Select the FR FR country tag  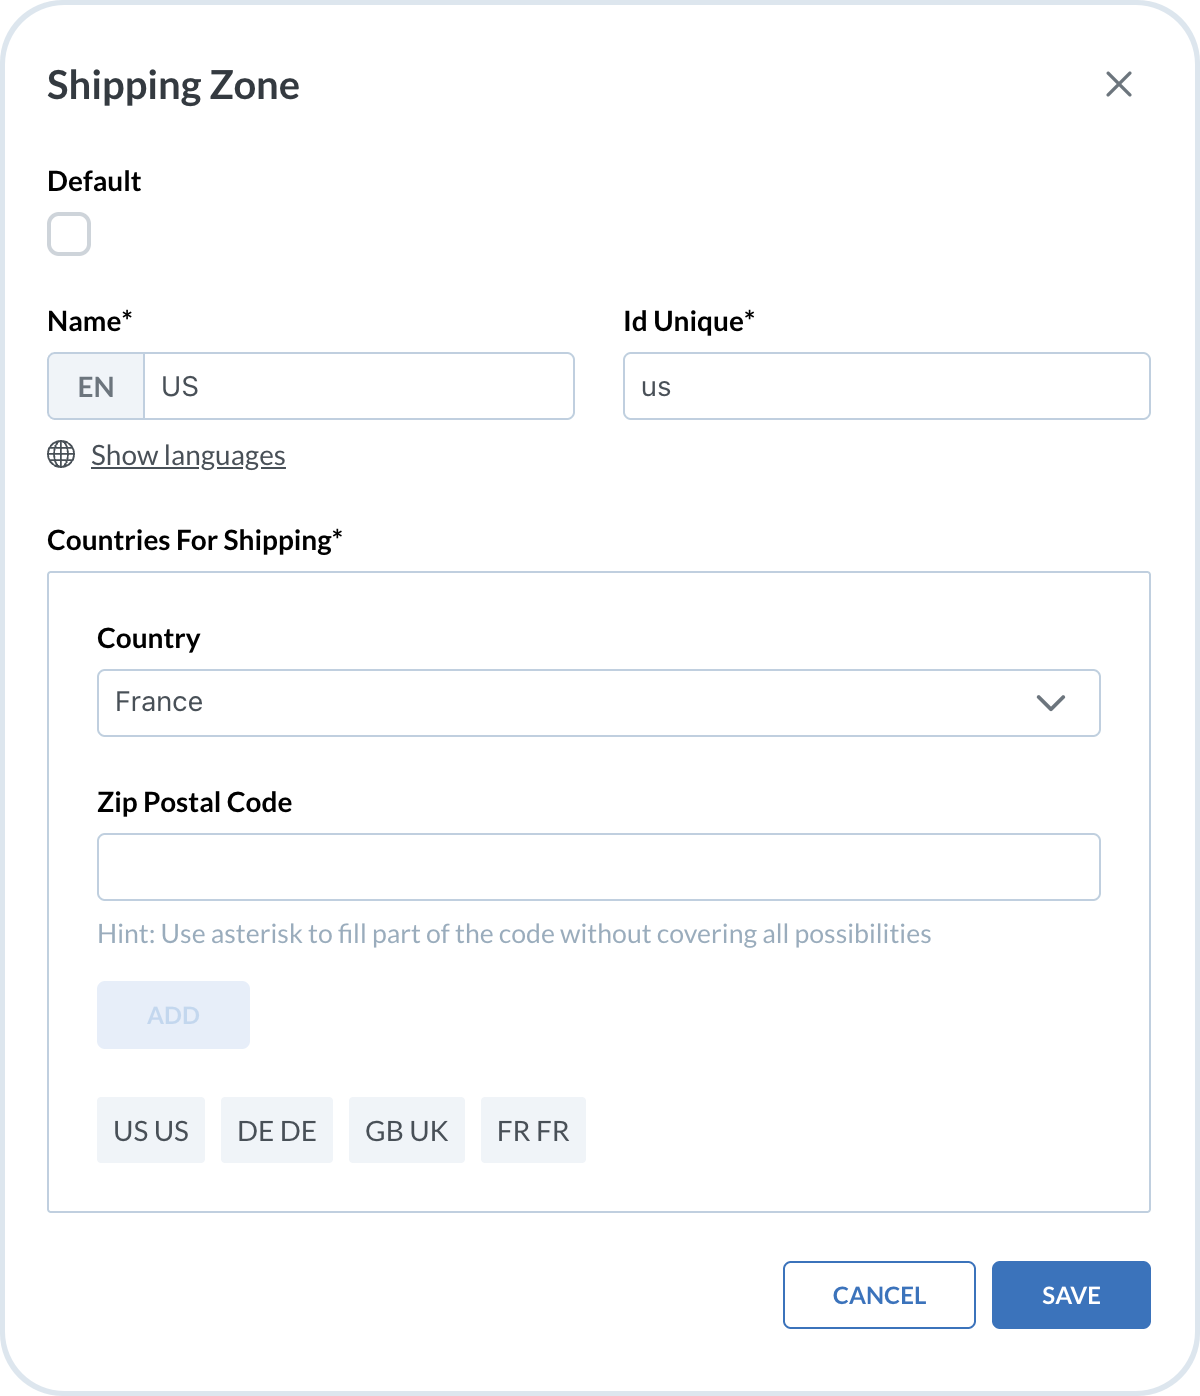coord(533,1131)
